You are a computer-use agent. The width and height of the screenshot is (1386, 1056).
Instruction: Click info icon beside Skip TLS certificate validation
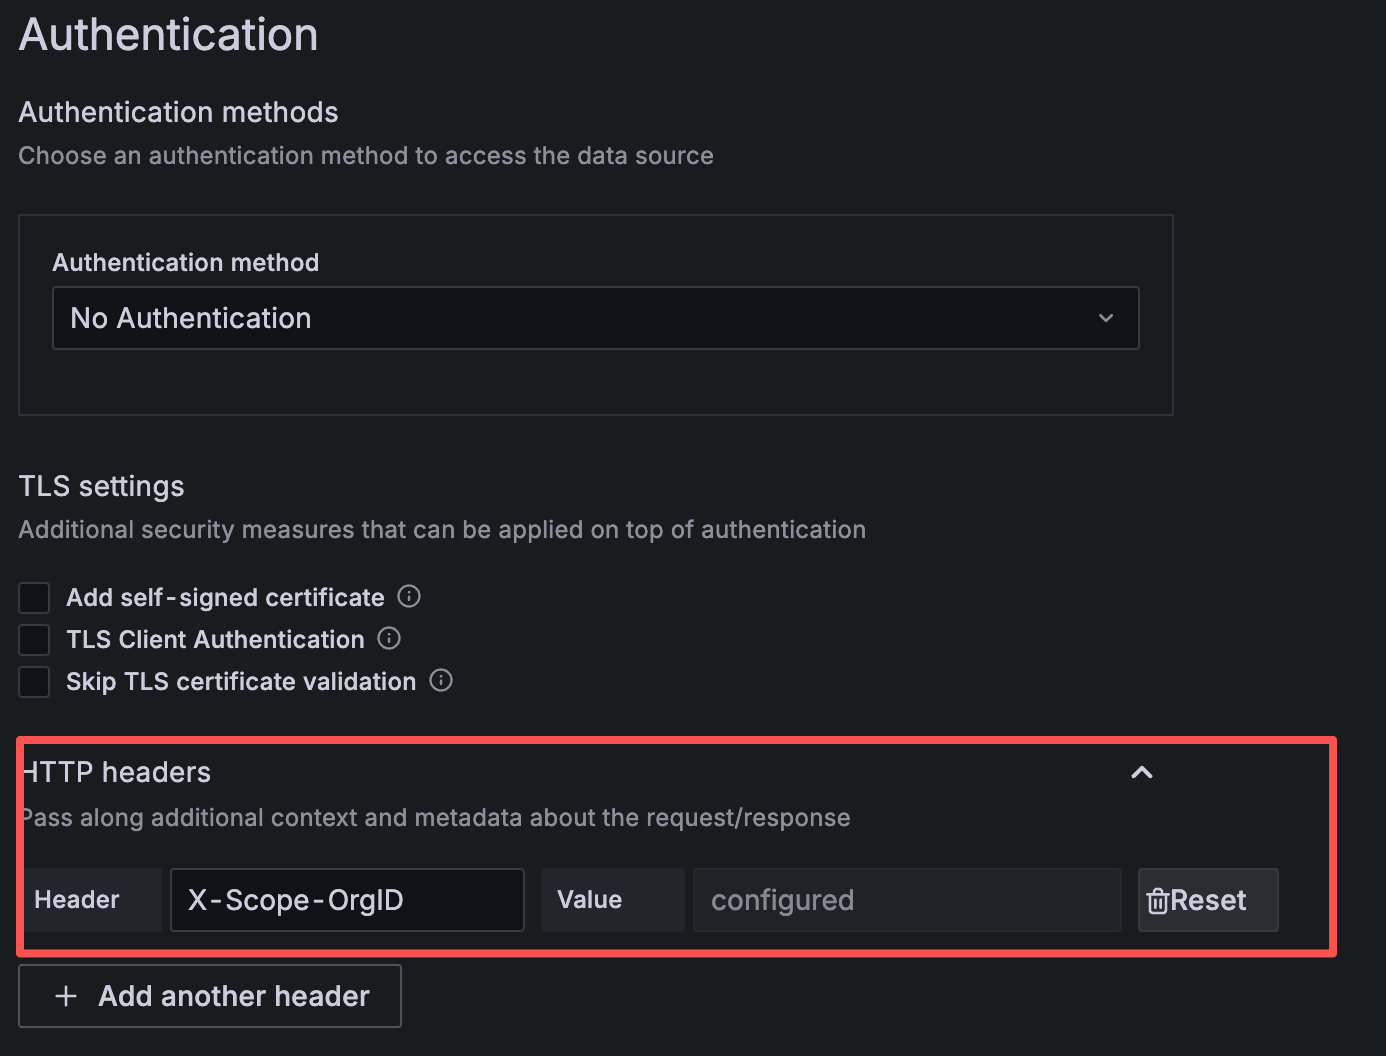[441, 681]
